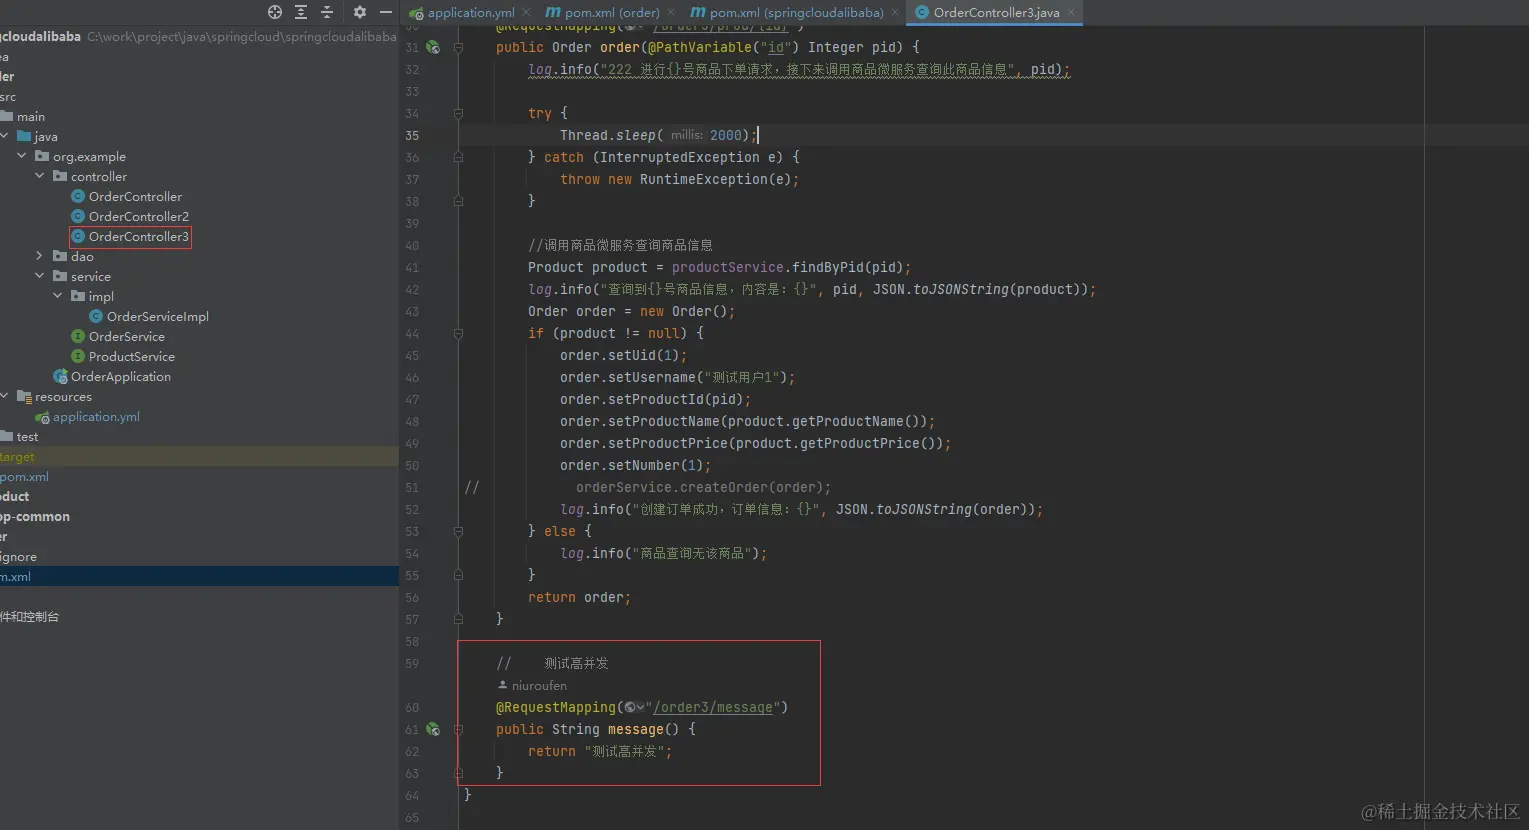Click the commented 'orderService.createOrder(order);' line
This screenshot has height=830, width=1529.
[703, 488]
